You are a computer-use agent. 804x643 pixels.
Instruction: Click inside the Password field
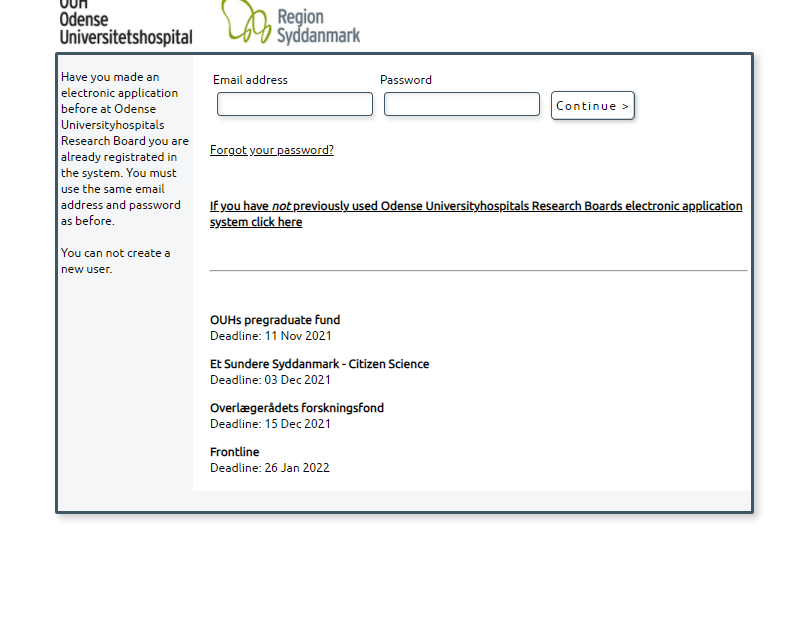461,103
